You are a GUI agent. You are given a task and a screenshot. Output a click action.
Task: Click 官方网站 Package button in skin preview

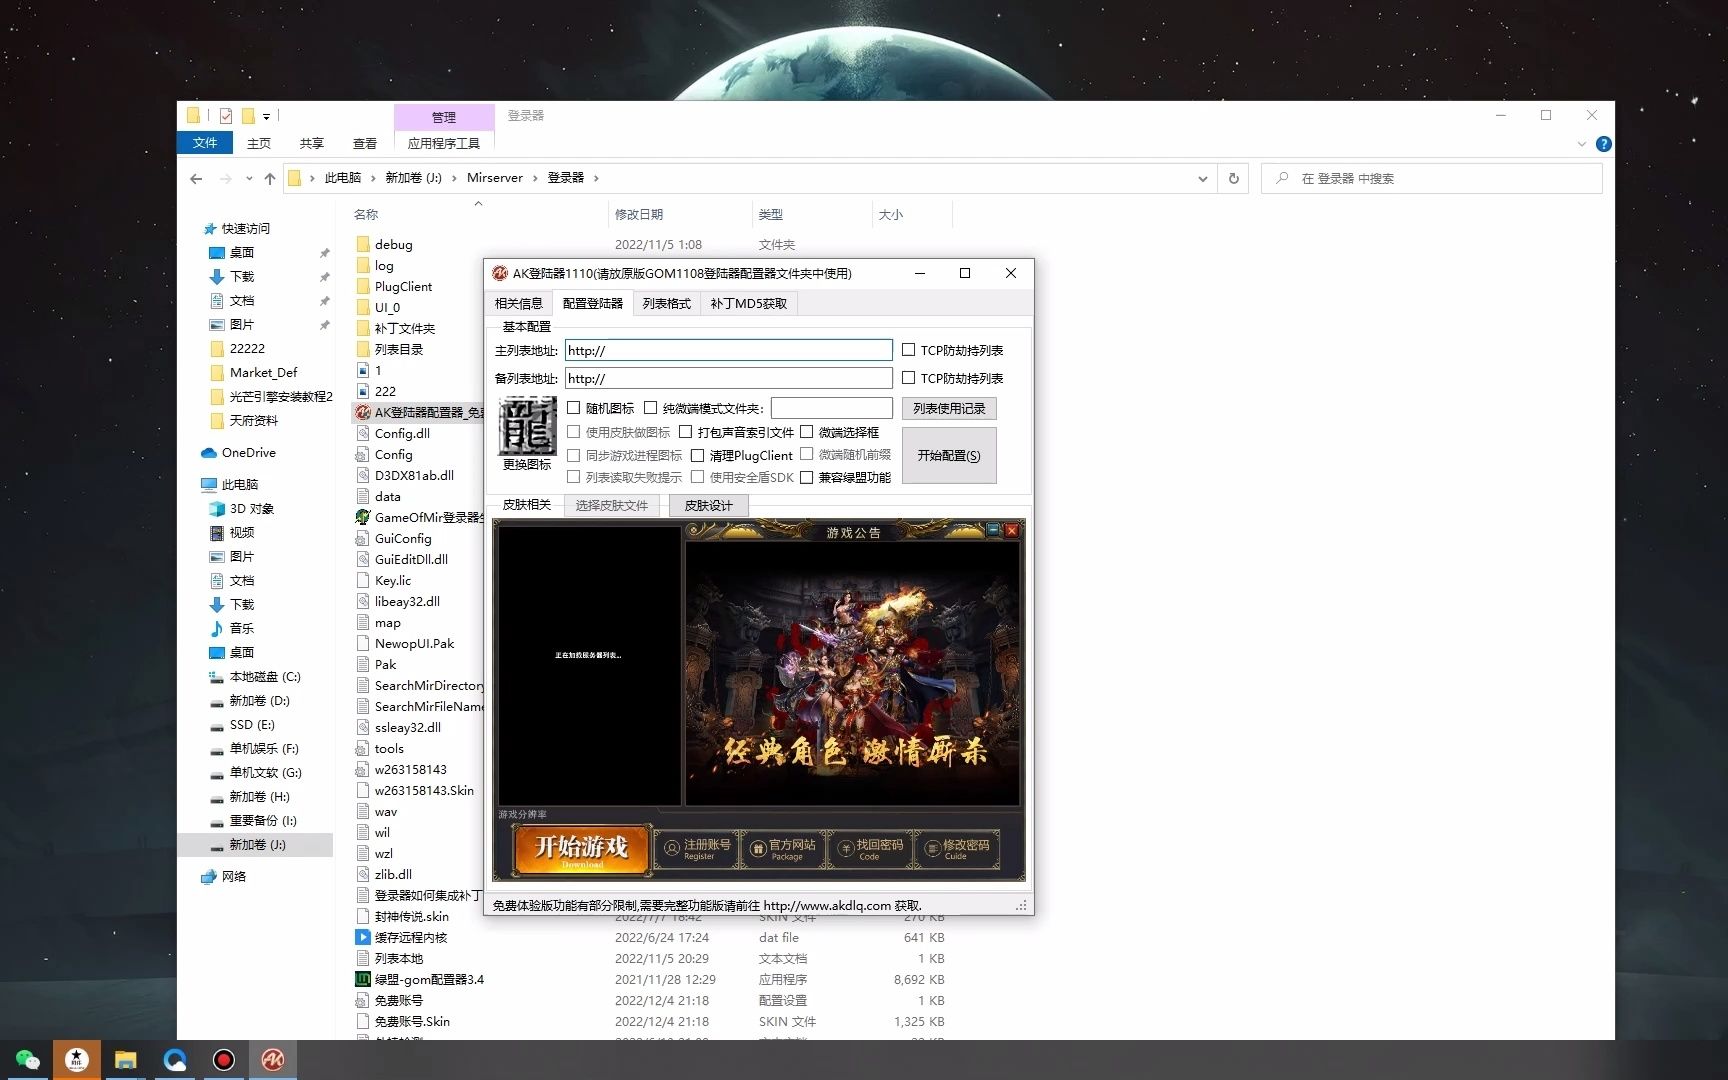(785, 849)
